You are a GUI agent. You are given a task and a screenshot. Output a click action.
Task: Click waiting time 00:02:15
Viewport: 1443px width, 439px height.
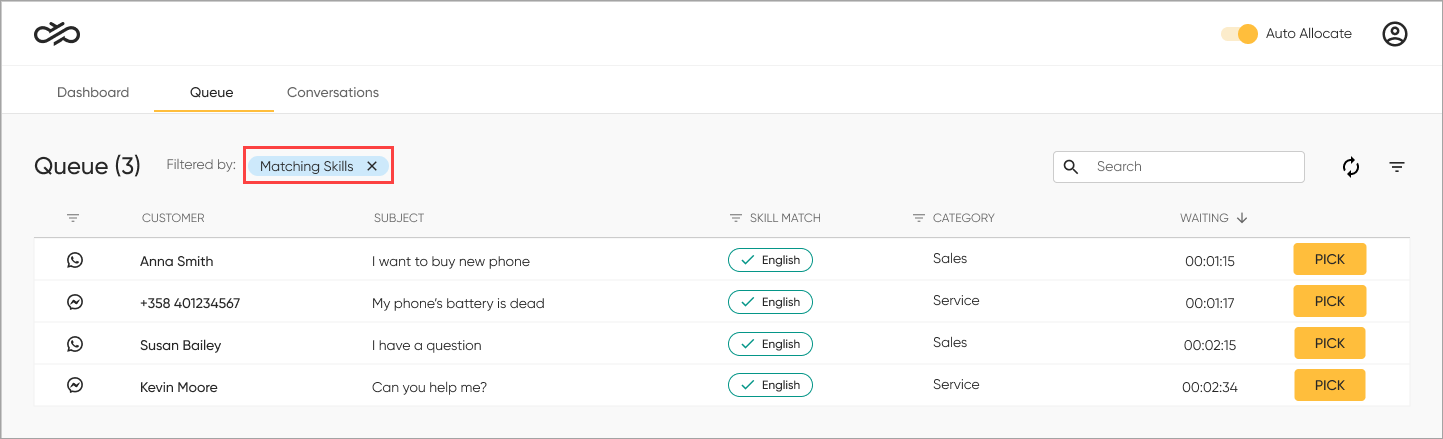[1210, 345]
